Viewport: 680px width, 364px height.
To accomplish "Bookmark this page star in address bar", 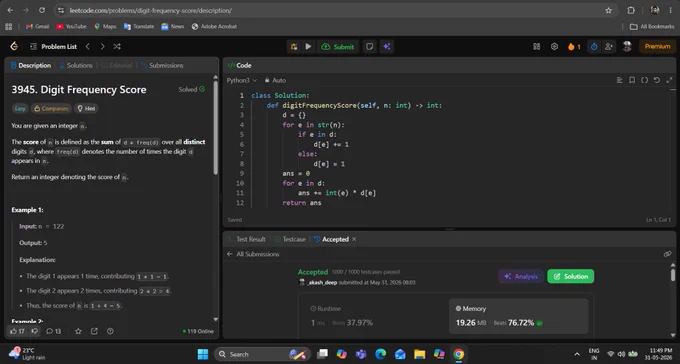I will point(608,10).
